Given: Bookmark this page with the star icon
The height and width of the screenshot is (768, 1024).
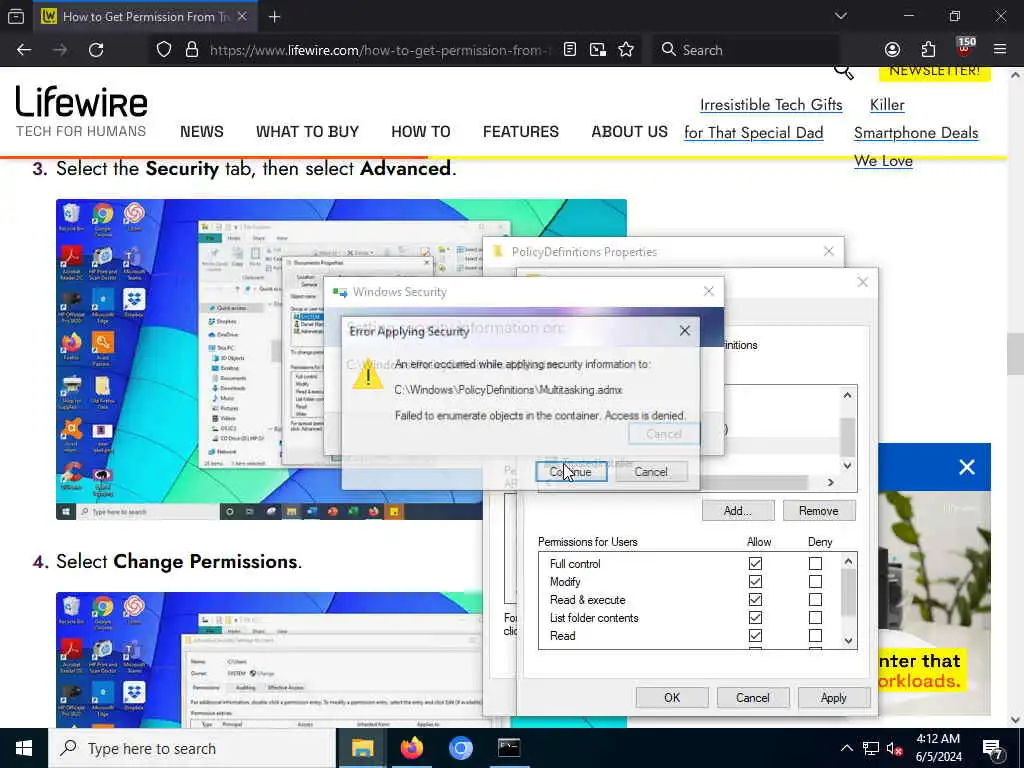Looking at the screenshot, I should 626,50.
